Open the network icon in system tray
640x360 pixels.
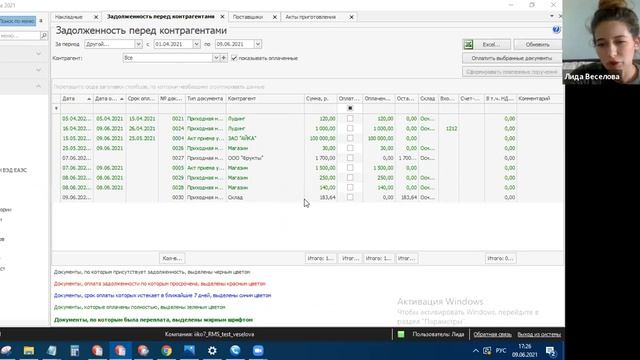(487, 351)
